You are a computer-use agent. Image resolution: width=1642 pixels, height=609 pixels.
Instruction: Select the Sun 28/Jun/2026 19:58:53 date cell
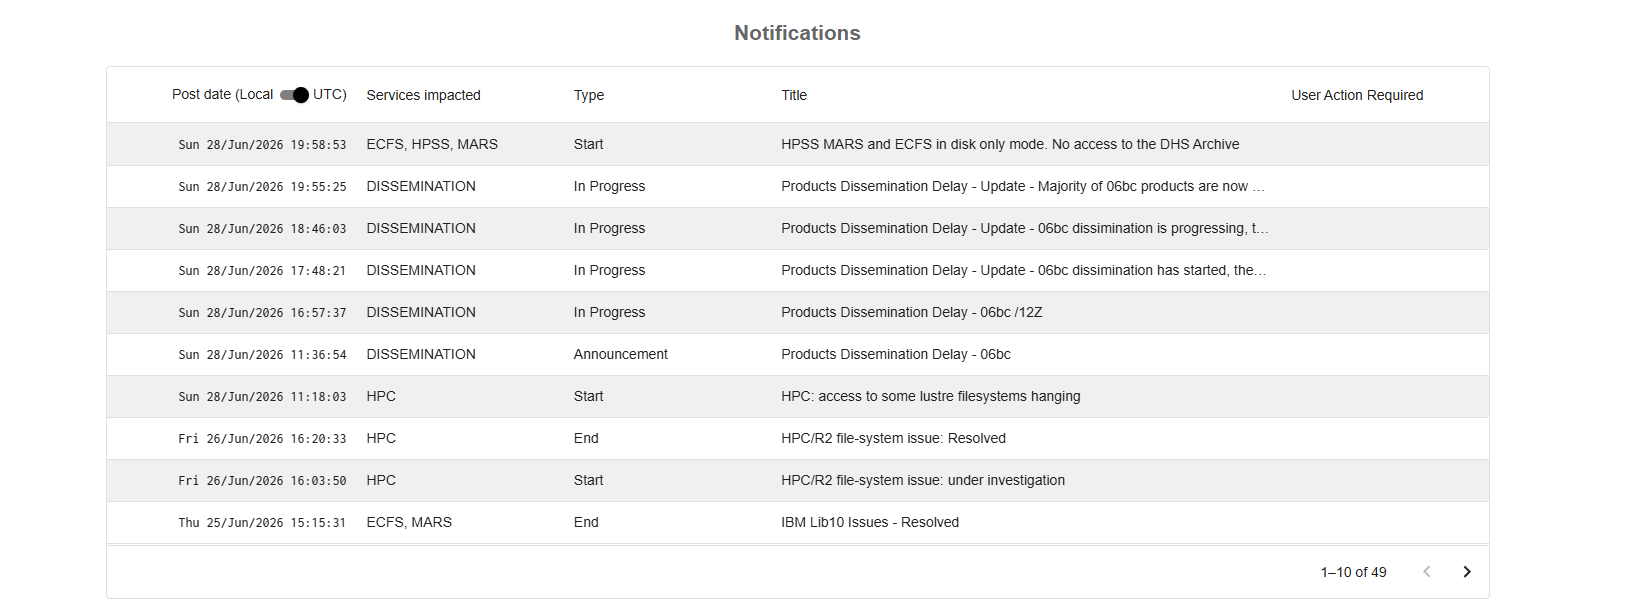(x=262, y=145)
